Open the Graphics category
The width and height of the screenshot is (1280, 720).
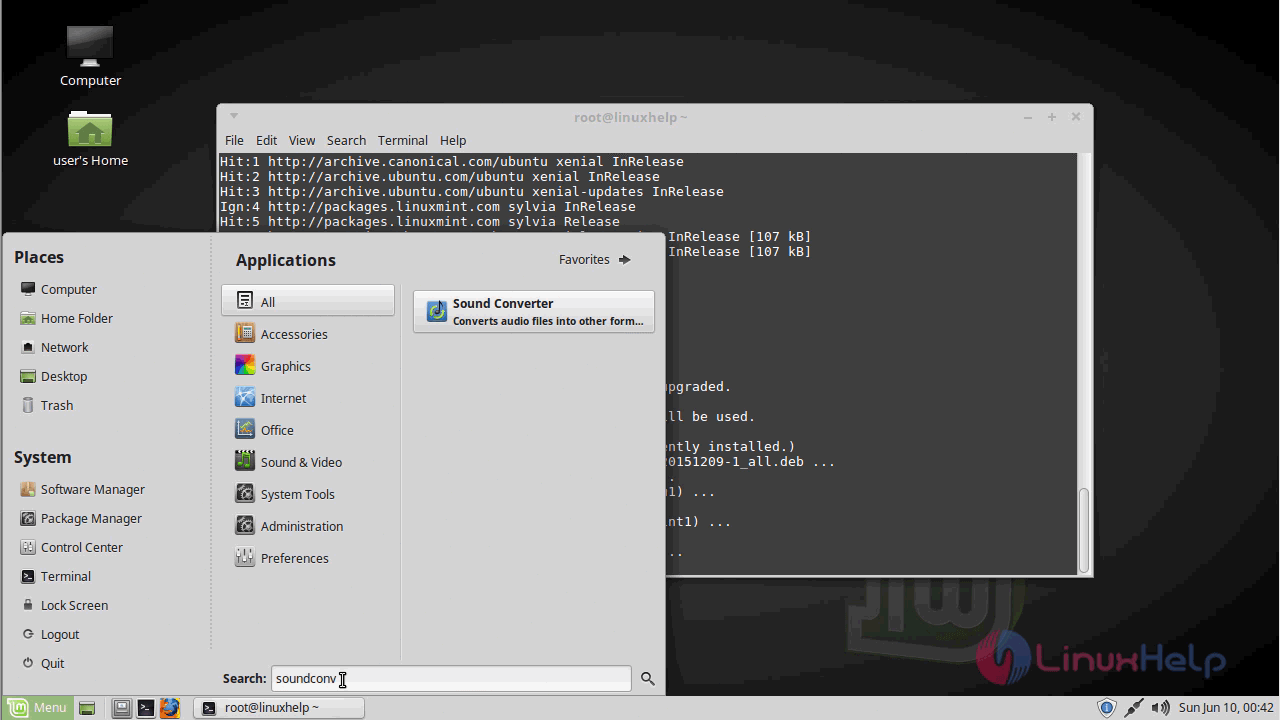click(308, 366)
